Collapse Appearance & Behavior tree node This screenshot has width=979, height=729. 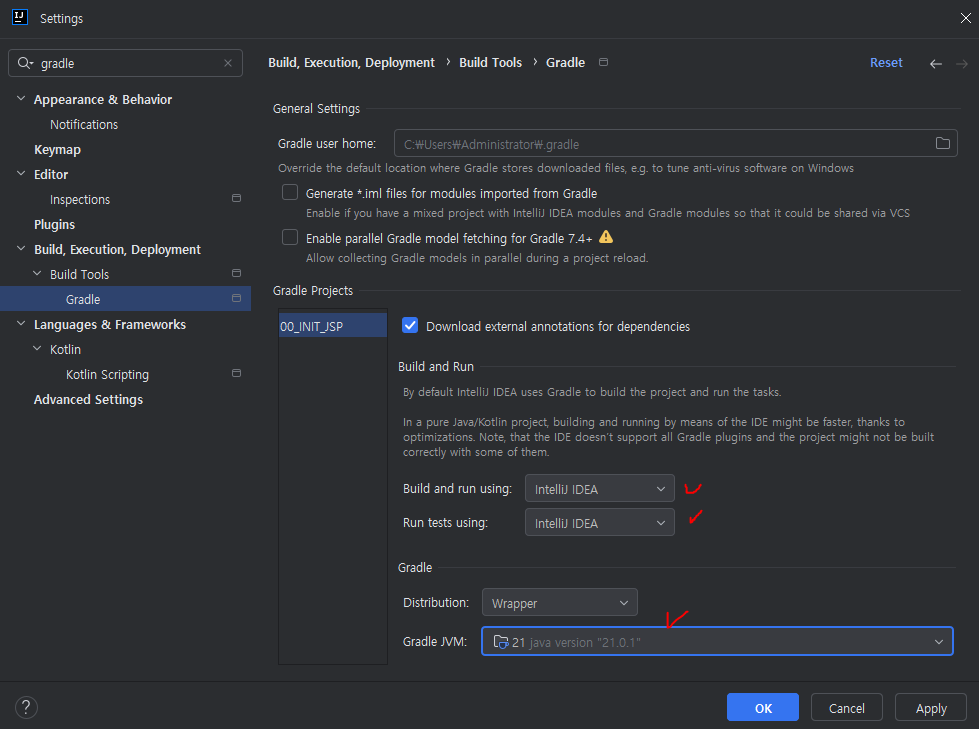(x=21, y=99)
